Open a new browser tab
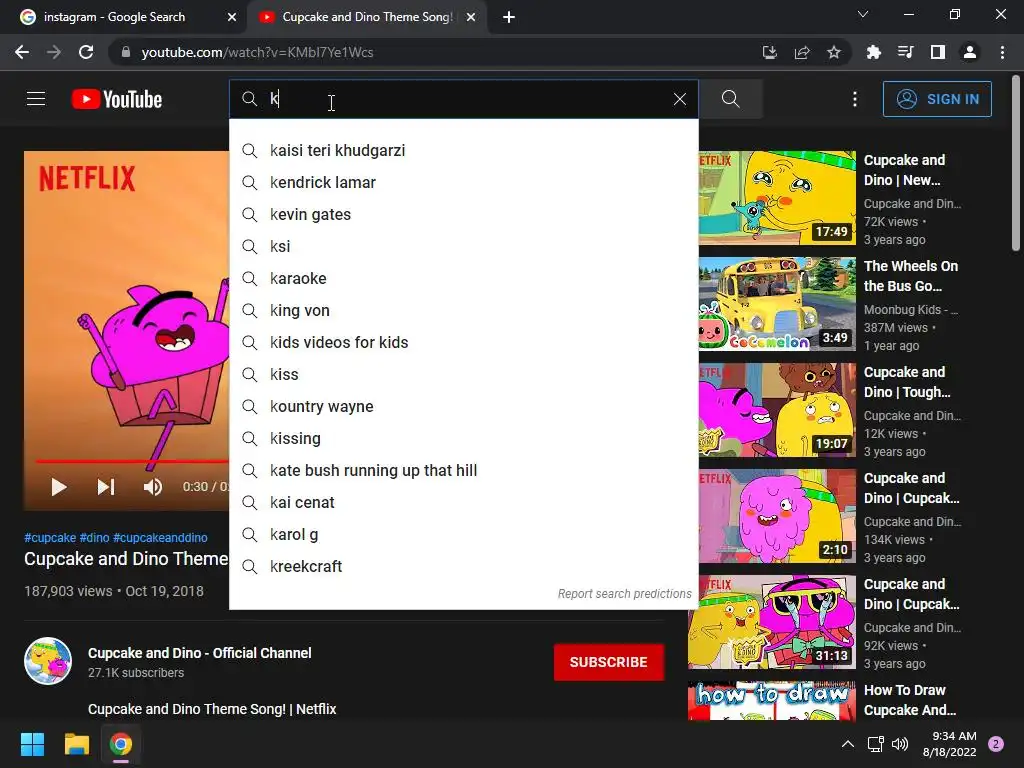This screenshot has height=768, width=1024. pos(509,17)
